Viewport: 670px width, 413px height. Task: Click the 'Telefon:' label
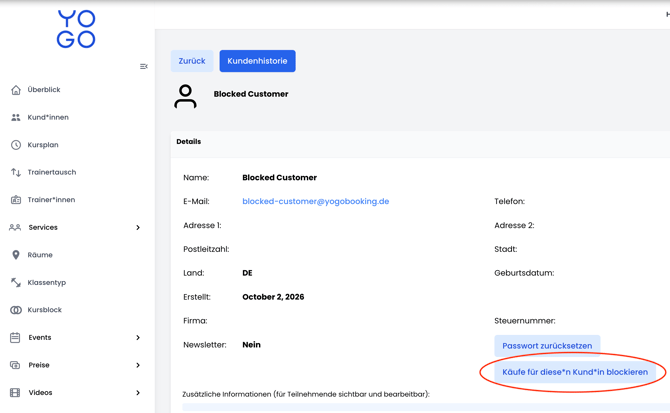(x=509, y=201)
